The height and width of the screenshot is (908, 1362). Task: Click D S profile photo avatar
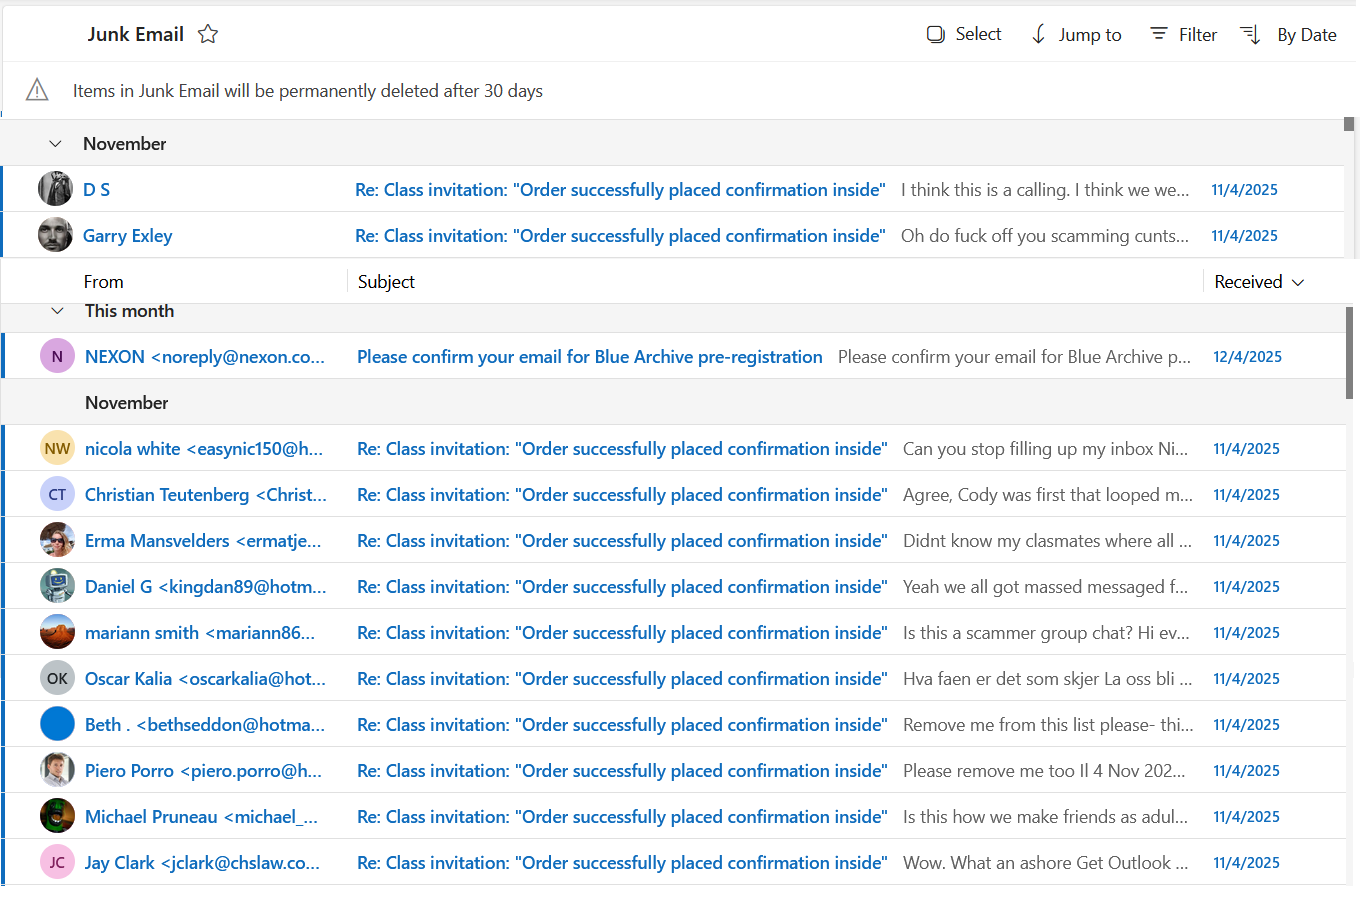click(x=55, y=189)
